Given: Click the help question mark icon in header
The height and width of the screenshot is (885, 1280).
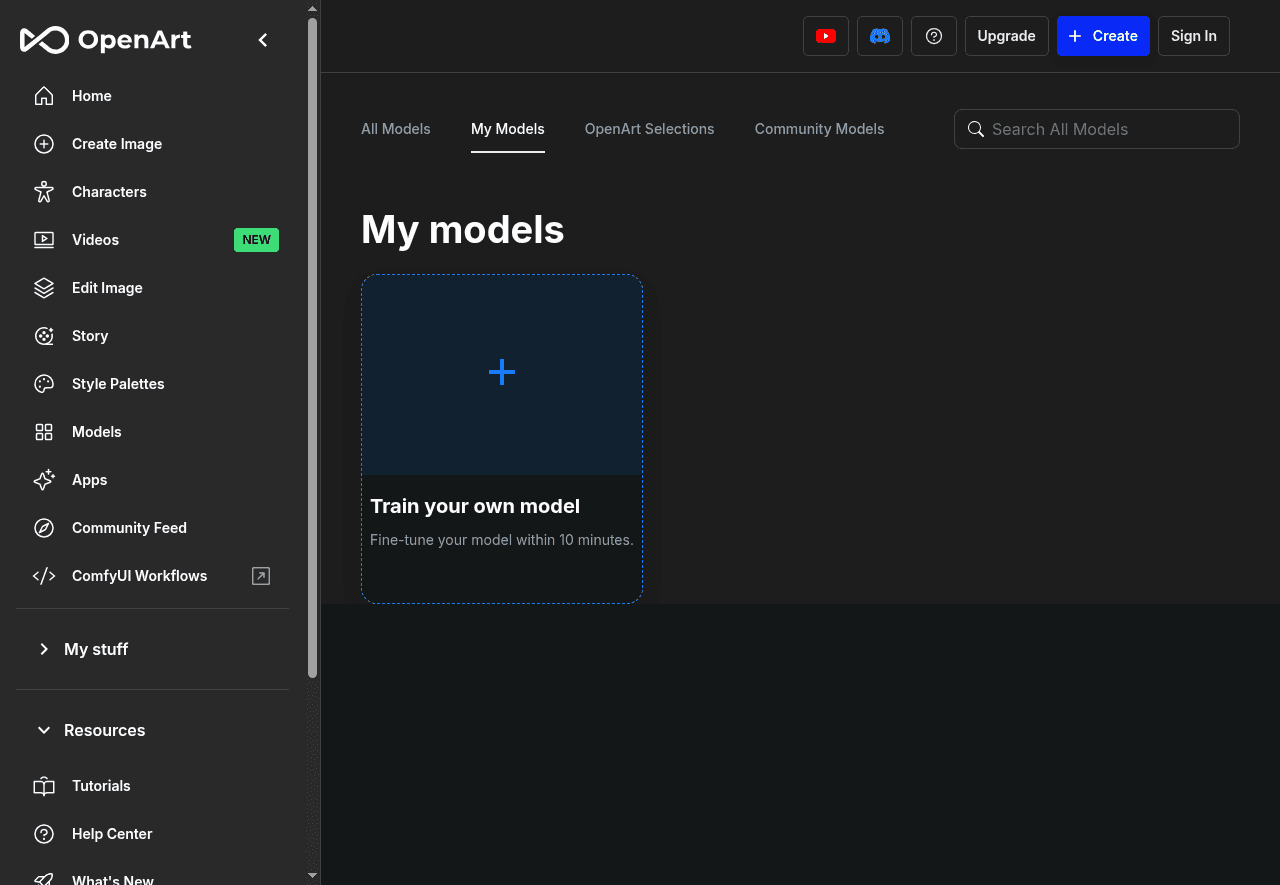Looking at the screenshot, I should (x=933, y=36).
